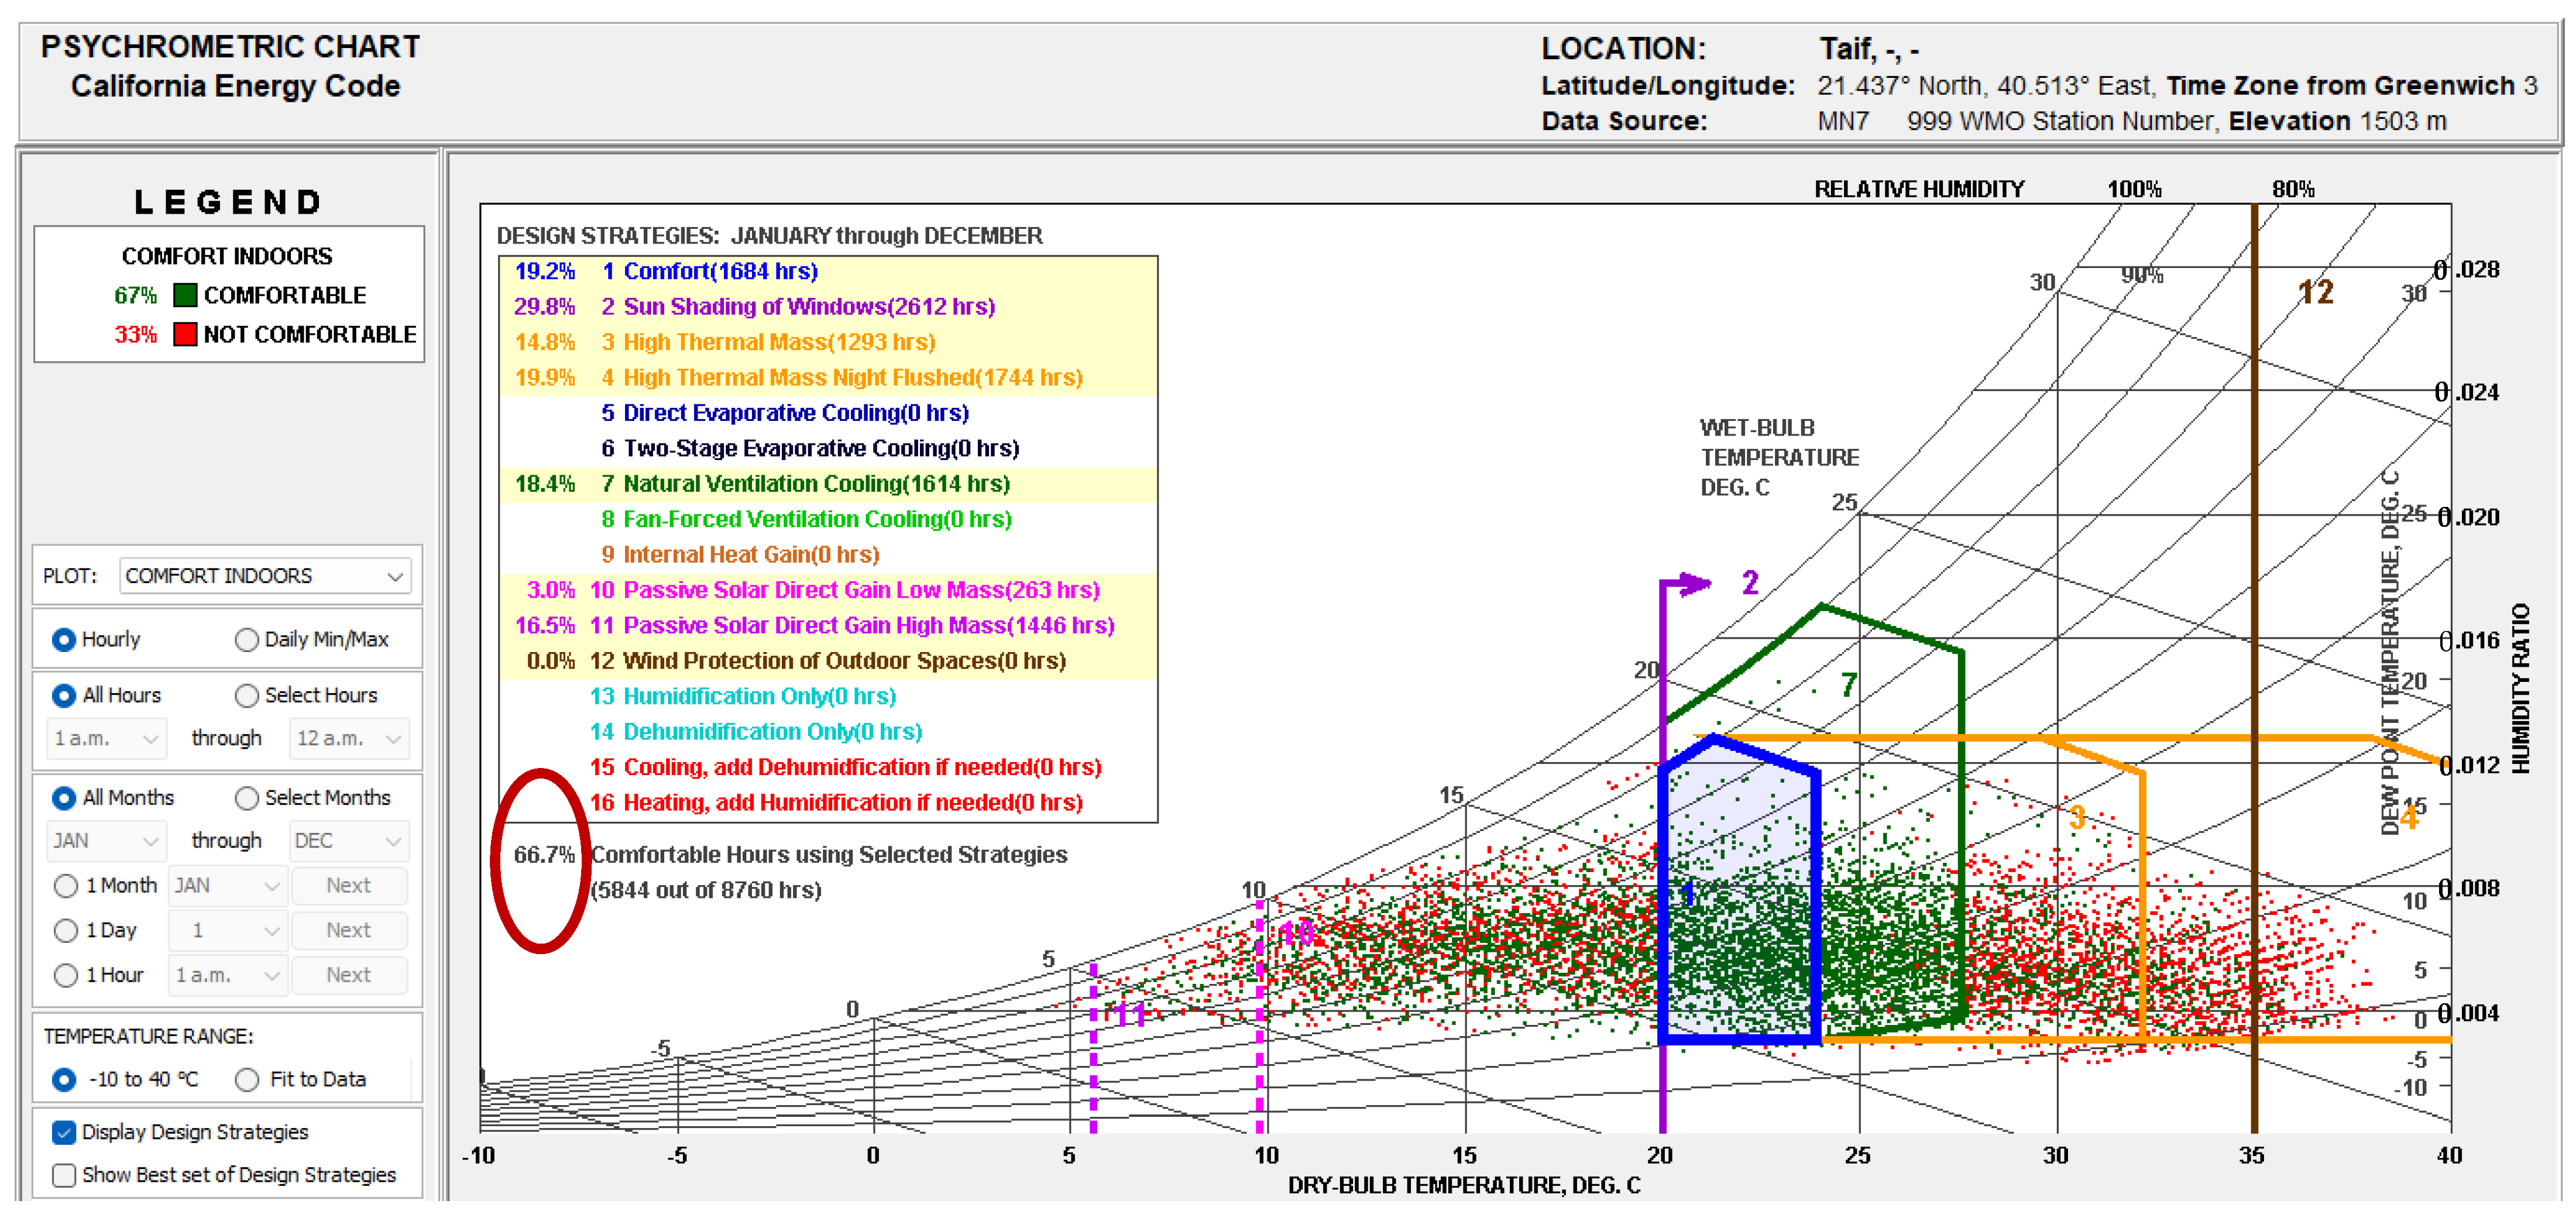Open the end hour 12 a.m. dropdown
Screen dimensions: 2576x1214
point(349,739)
